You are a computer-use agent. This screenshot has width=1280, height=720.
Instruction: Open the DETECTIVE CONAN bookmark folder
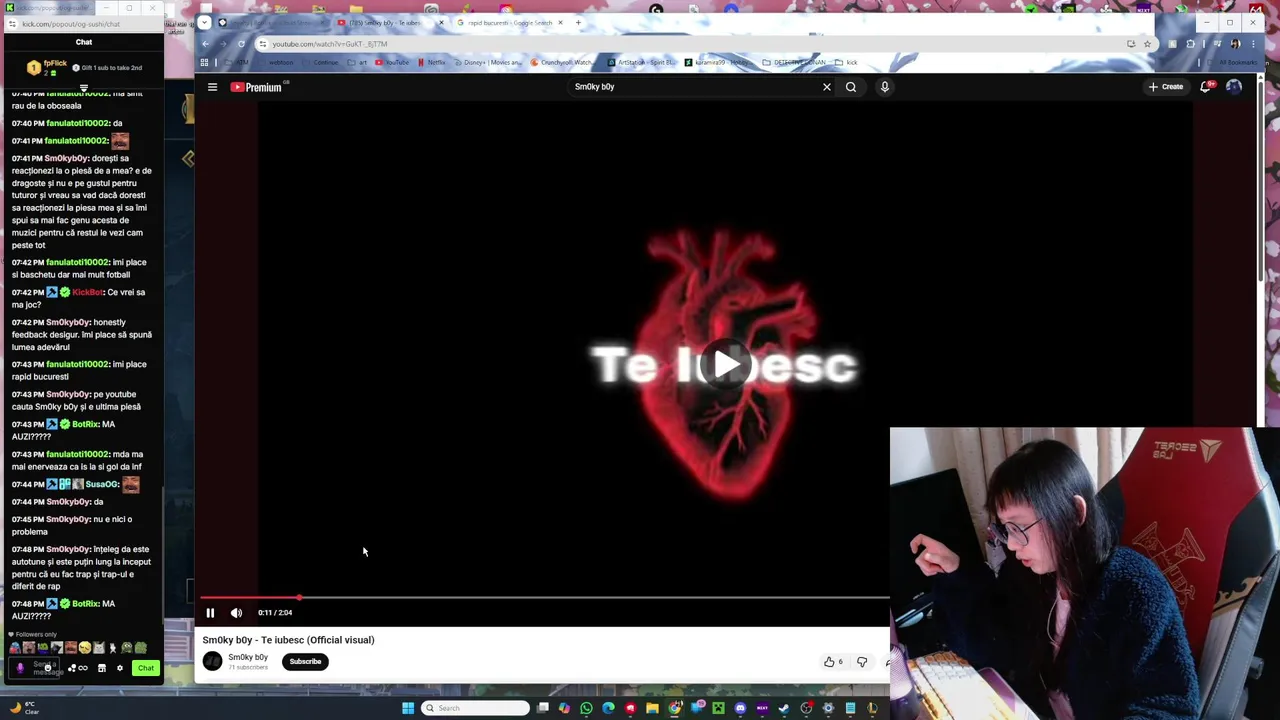click(x=794, y=62)
